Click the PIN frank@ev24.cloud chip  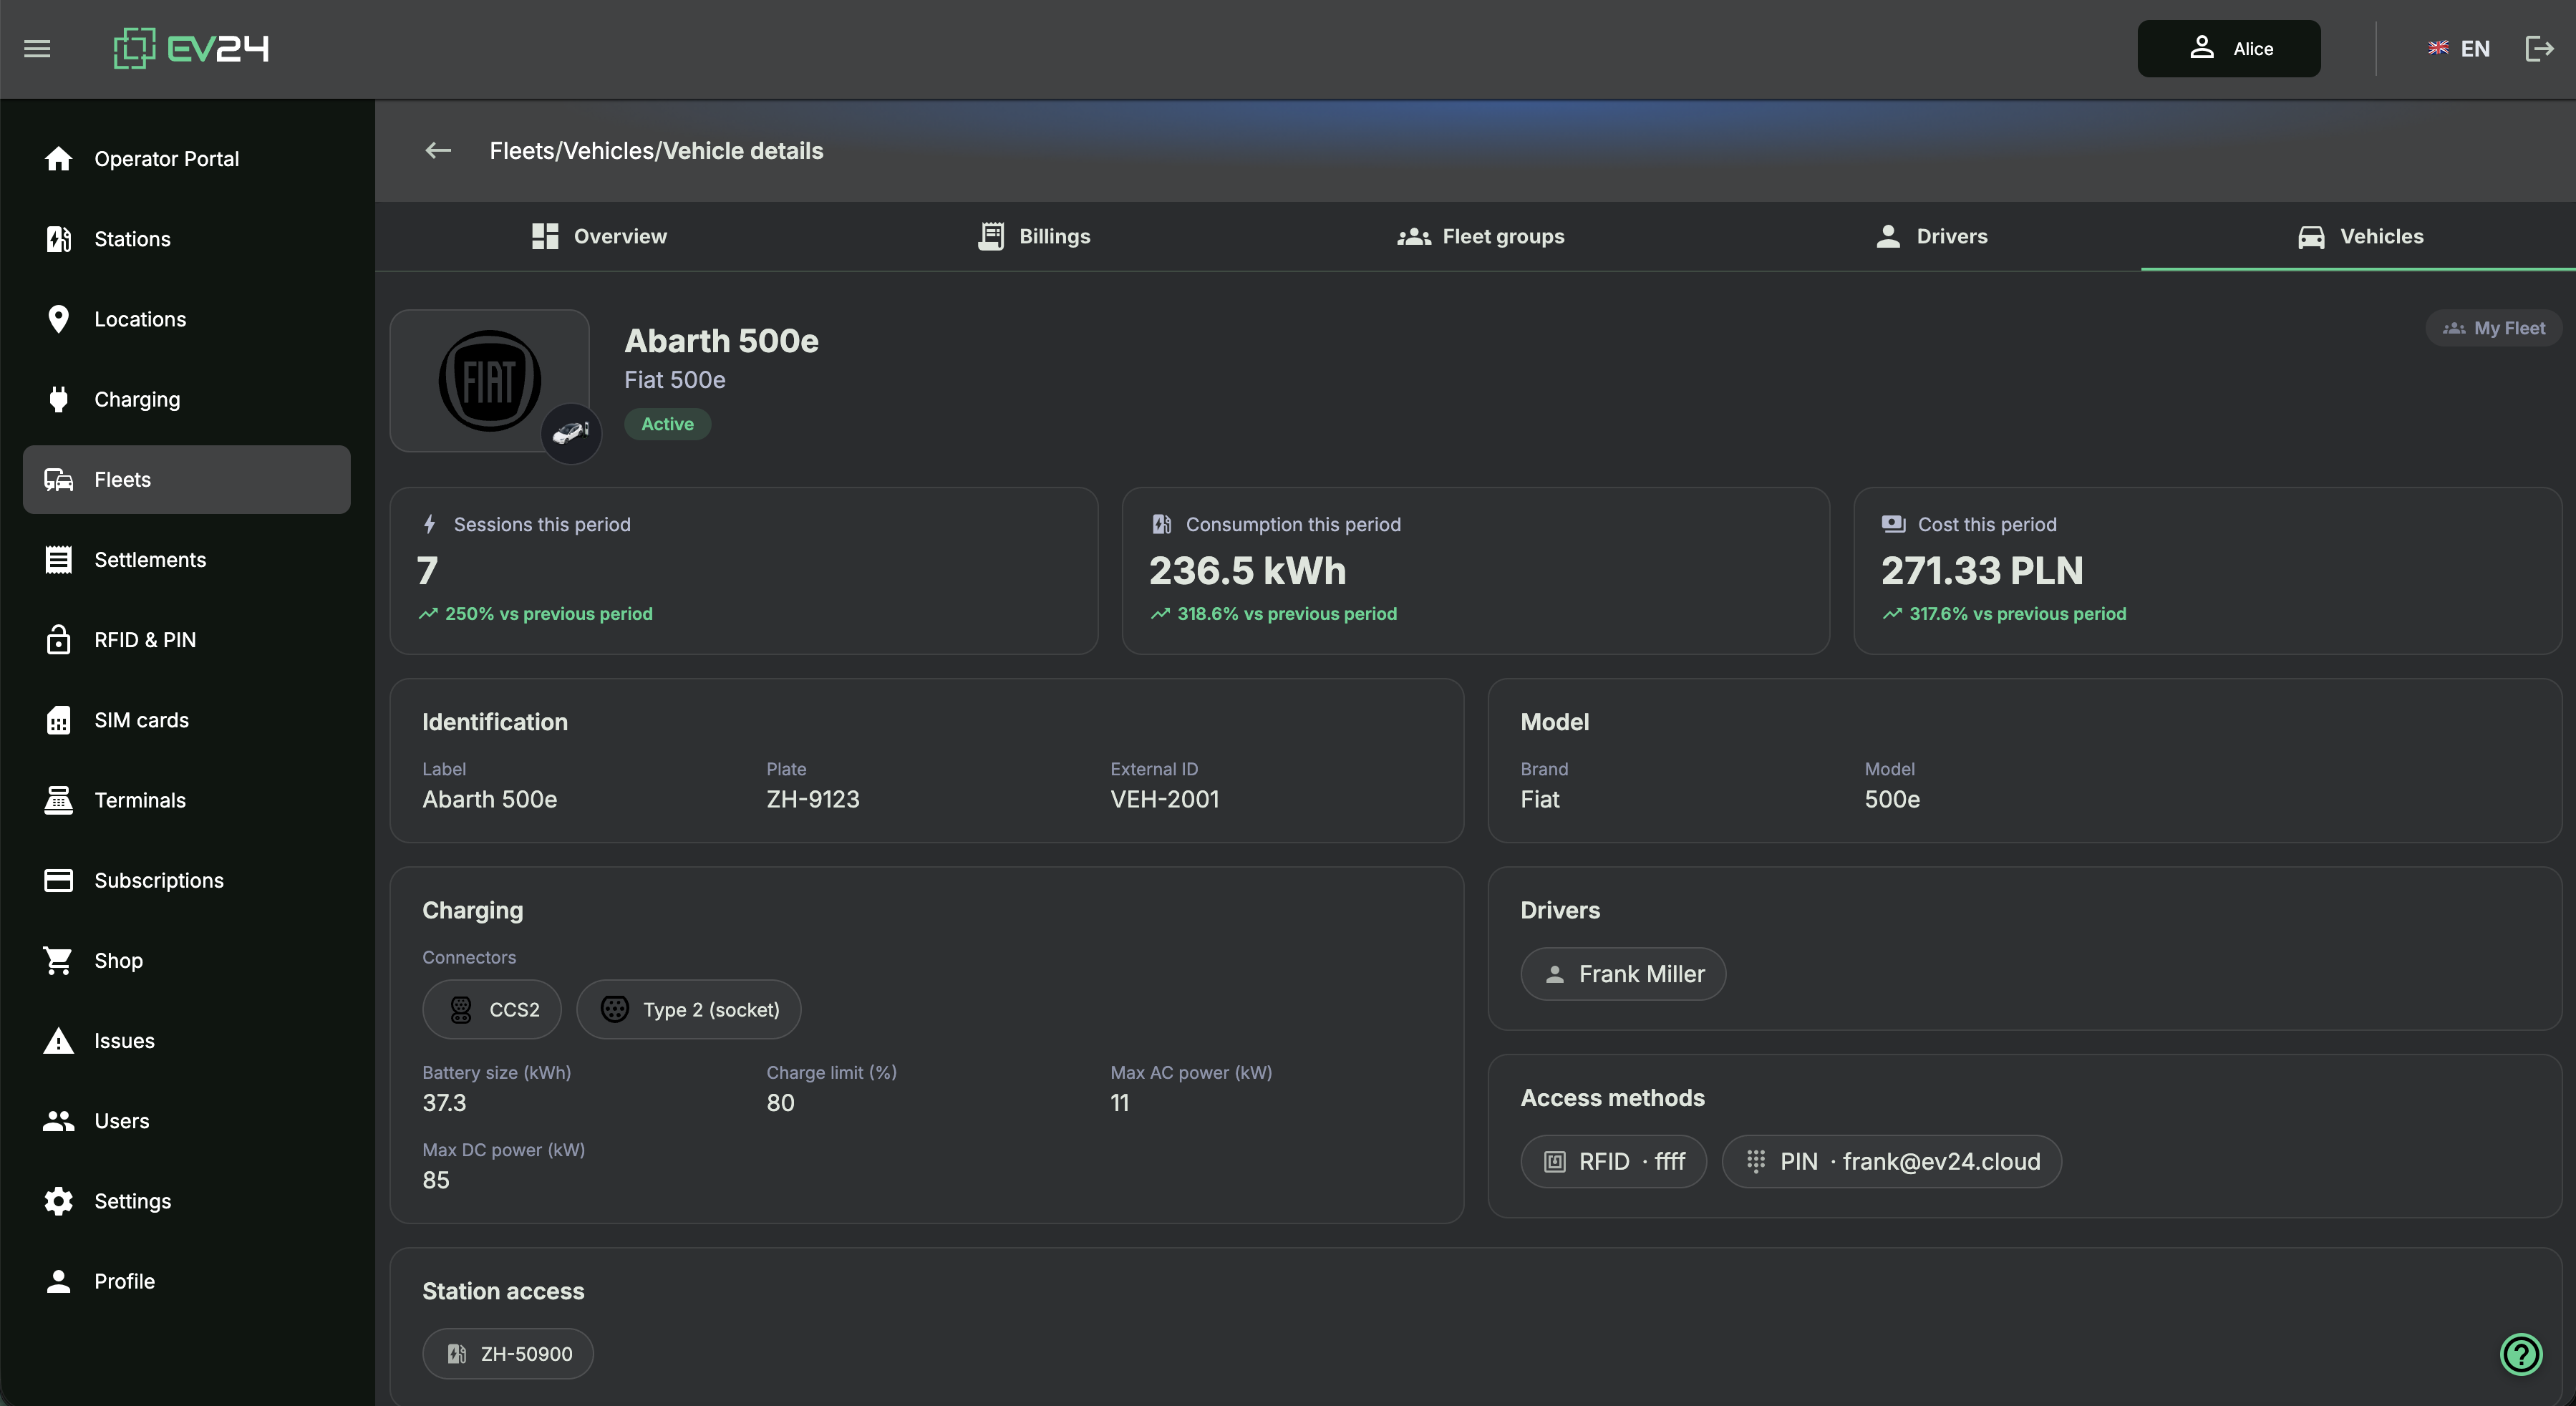(x=1892, y=1161)
